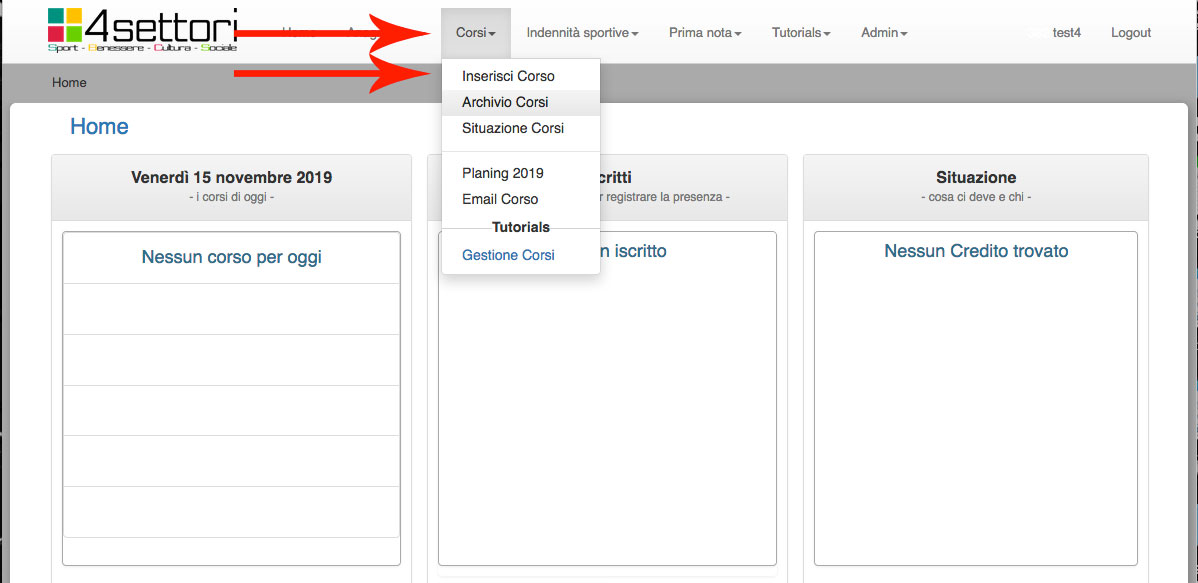Choose Archivio Corsi menu entry

point(505,102)
